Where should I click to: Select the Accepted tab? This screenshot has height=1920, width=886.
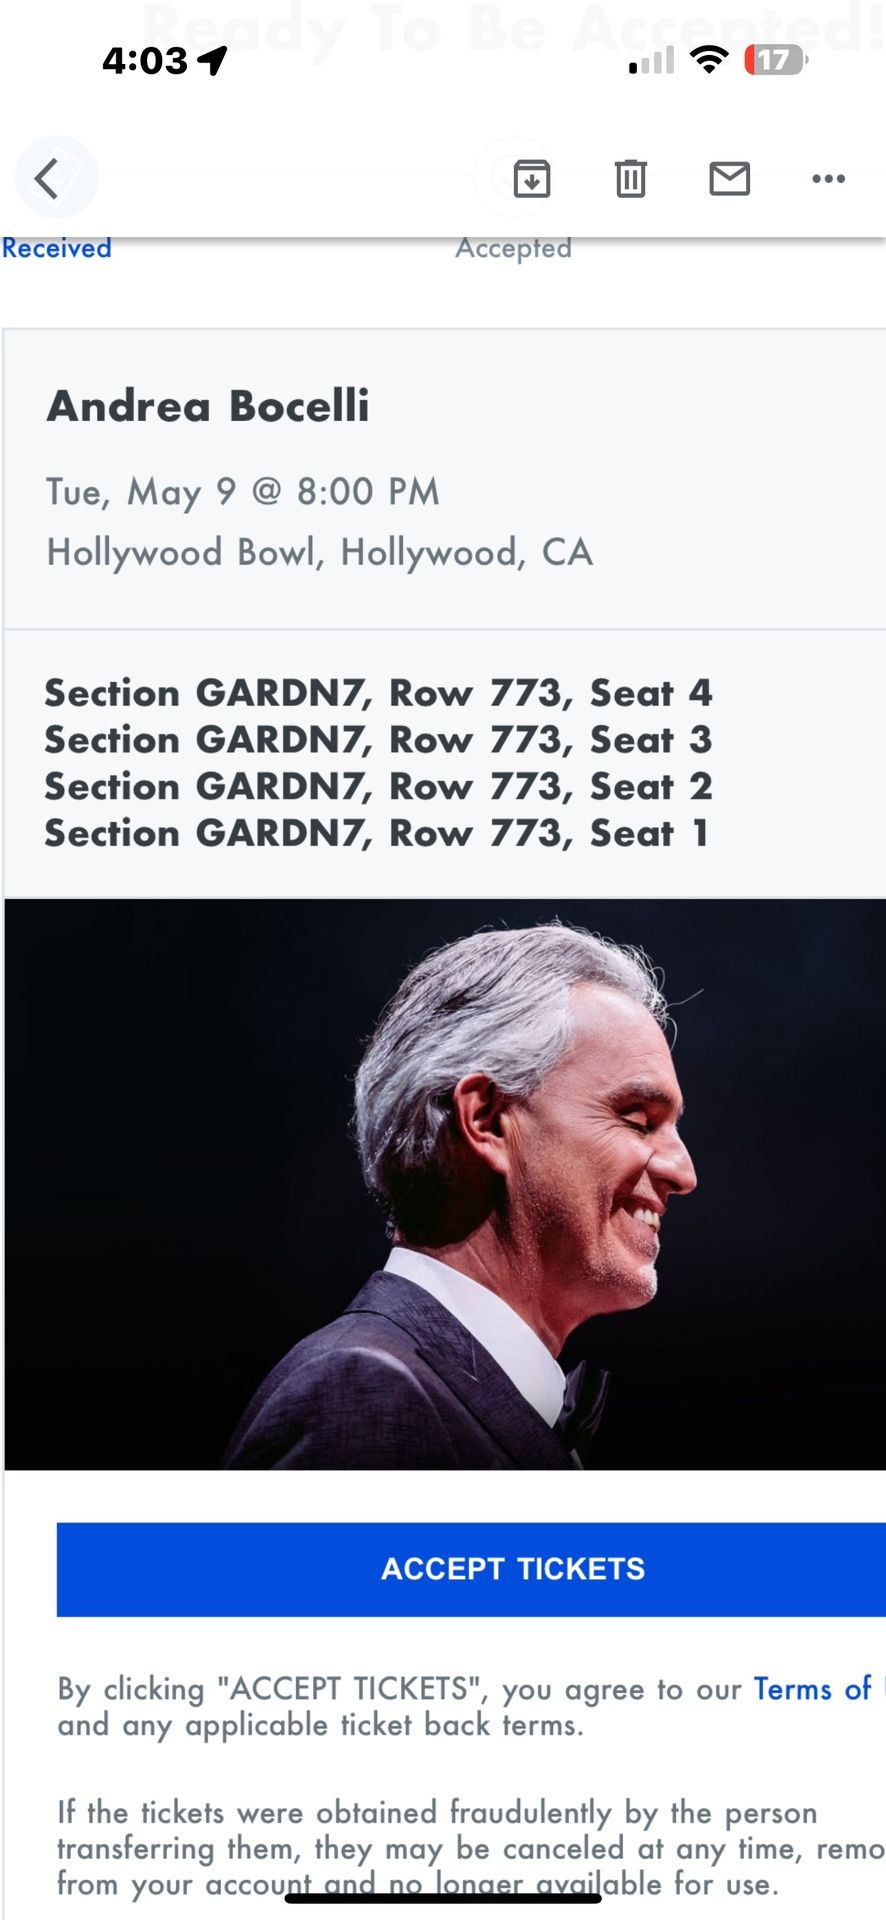pos(513,247)
